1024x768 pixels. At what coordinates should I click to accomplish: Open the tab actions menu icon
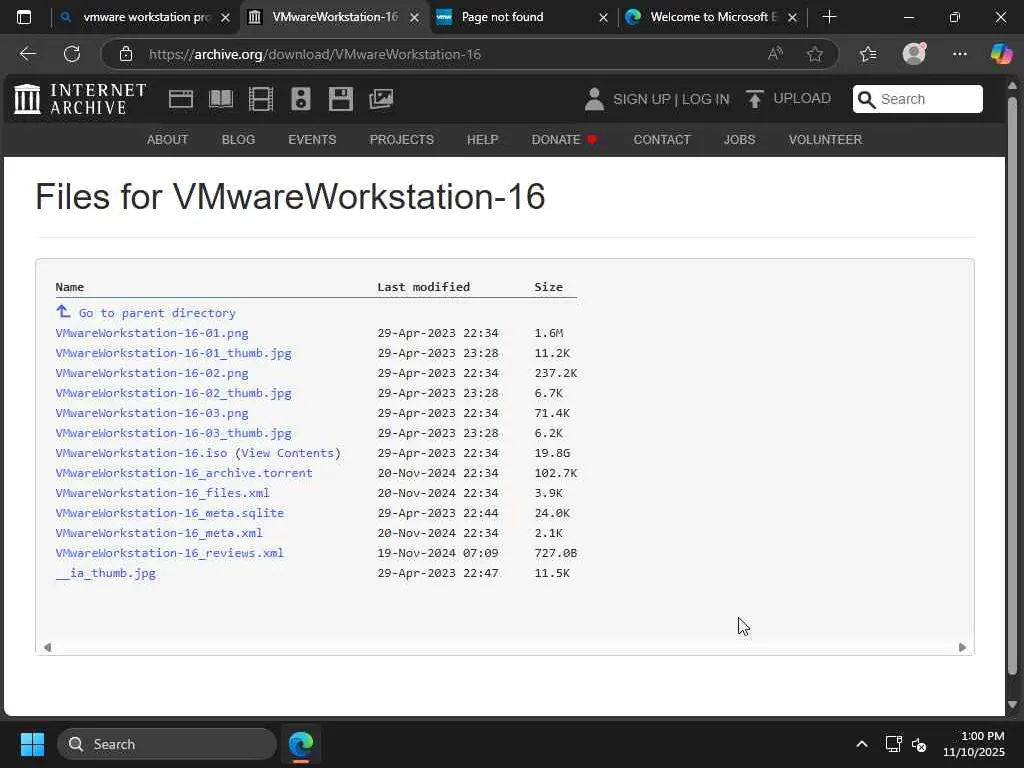pyautogui.click(x=24, y=17)
